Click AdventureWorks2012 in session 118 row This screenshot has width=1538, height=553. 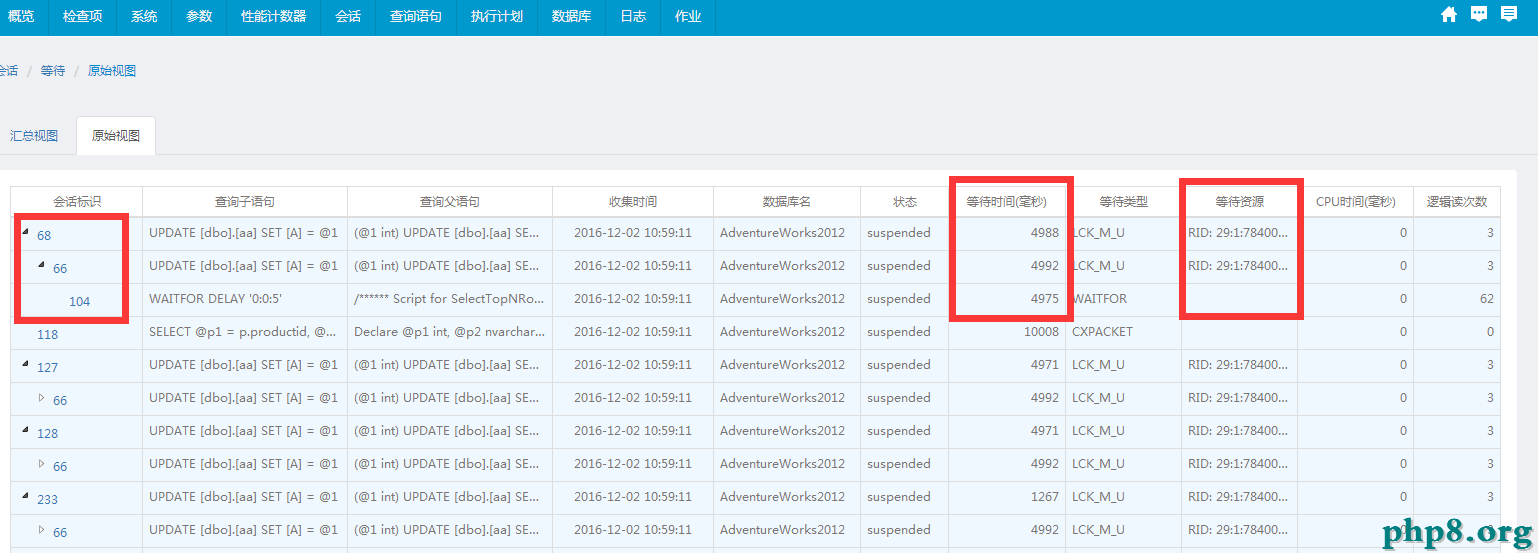click(x=782, y=332)
